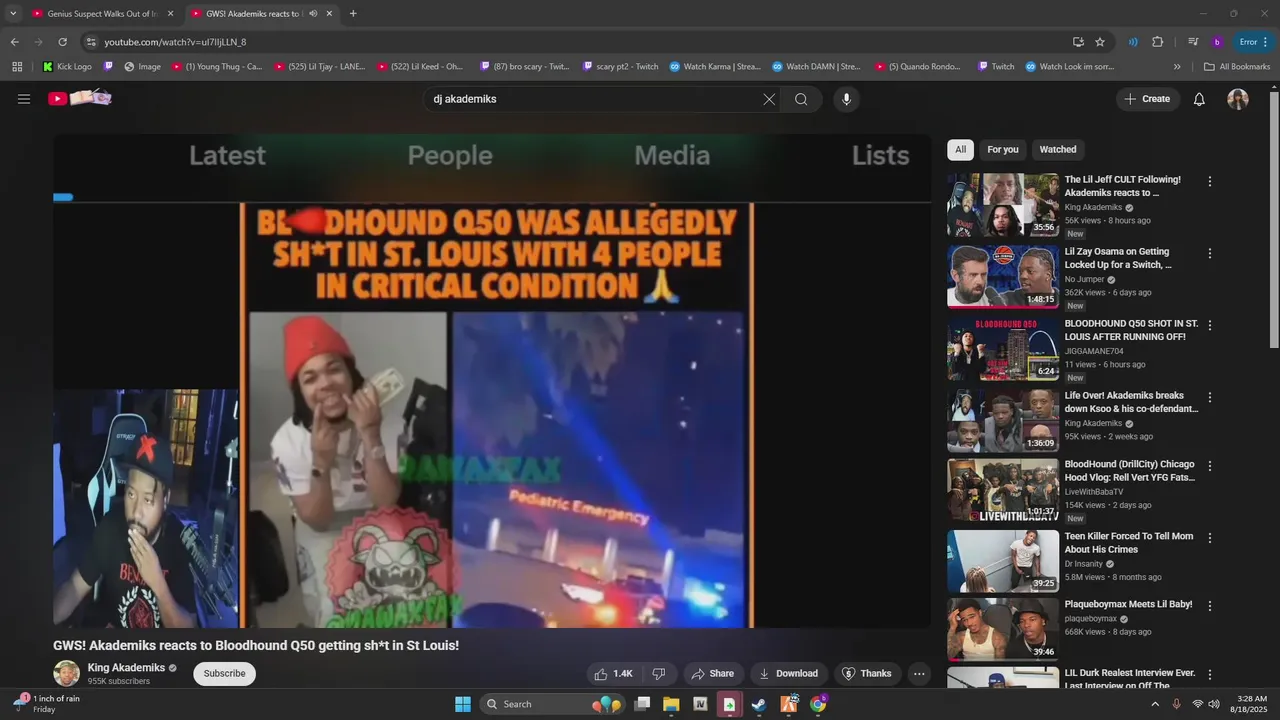Image resolution: width=1280 pixels, height=720 pixels.
Task: Mute the GWS! Akademiks tab audio icon
Action: click(x=313, y=14)
